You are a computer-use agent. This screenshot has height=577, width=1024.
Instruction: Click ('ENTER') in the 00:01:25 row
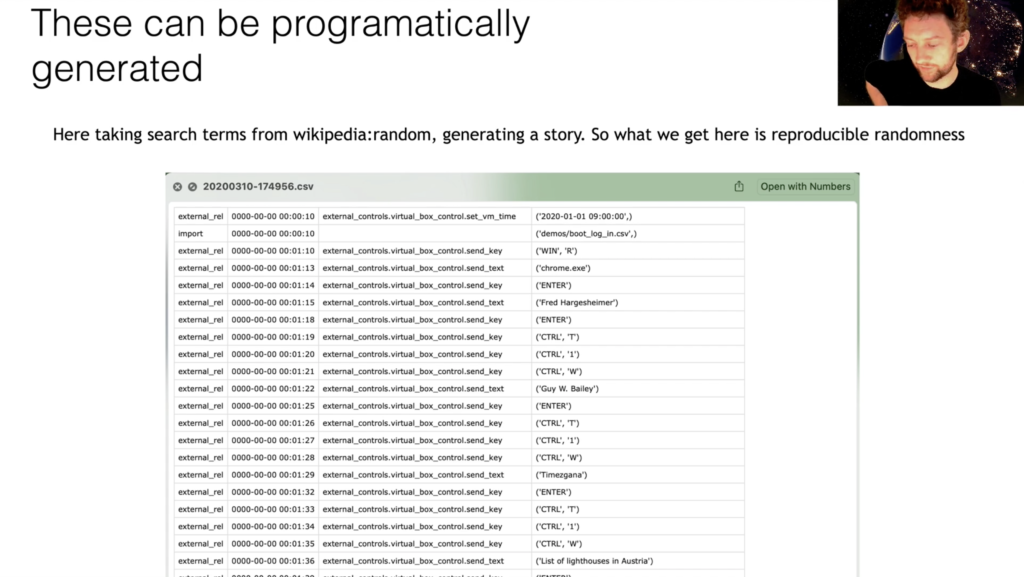[553, 406]
